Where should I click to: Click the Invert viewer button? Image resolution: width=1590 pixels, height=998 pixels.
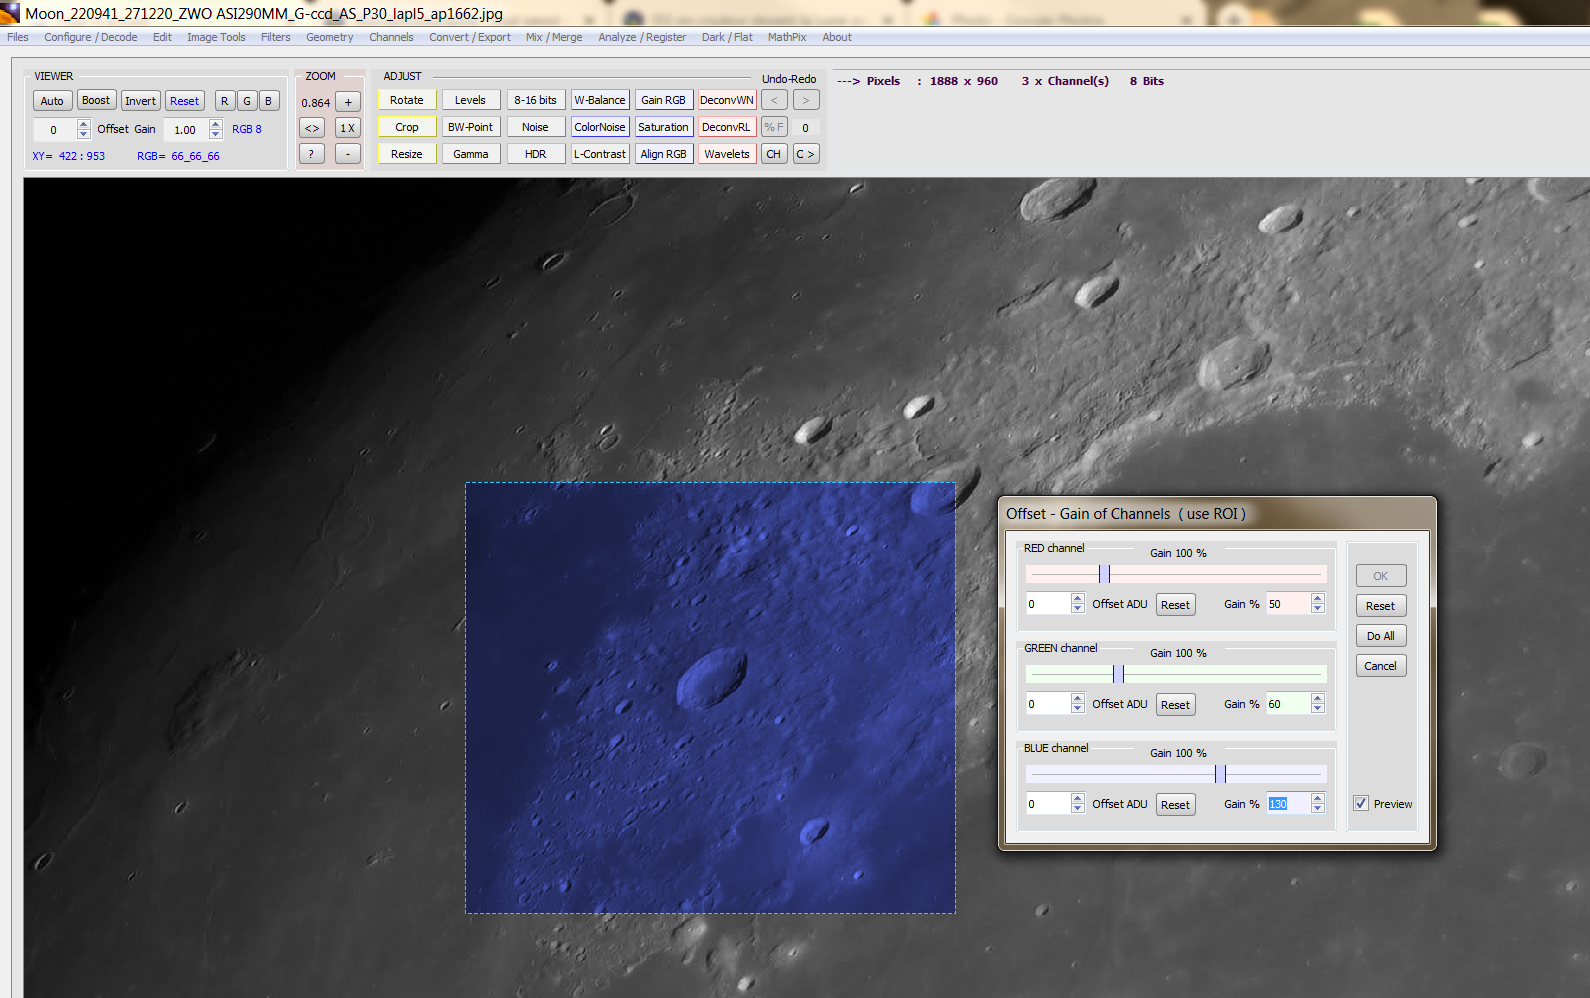click(x=141, y=101)
